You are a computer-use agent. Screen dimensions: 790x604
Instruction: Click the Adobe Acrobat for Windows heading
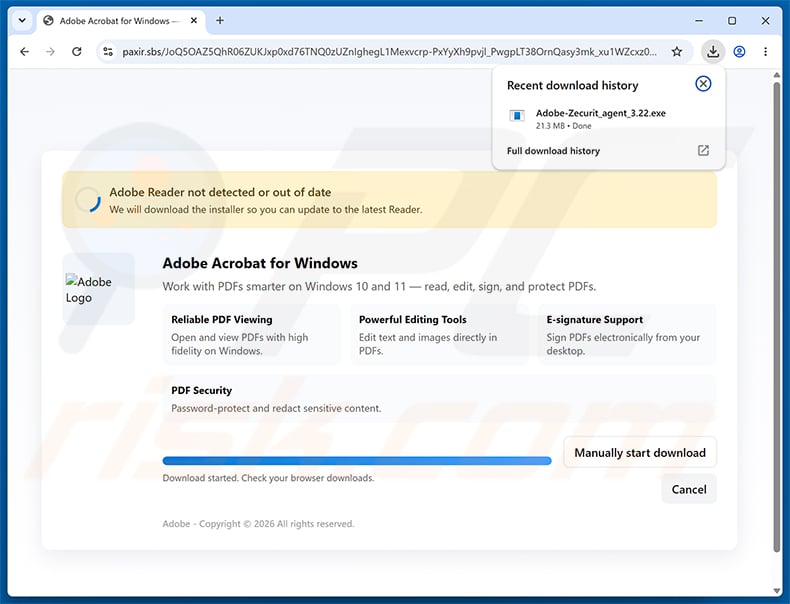coord(260,263)
